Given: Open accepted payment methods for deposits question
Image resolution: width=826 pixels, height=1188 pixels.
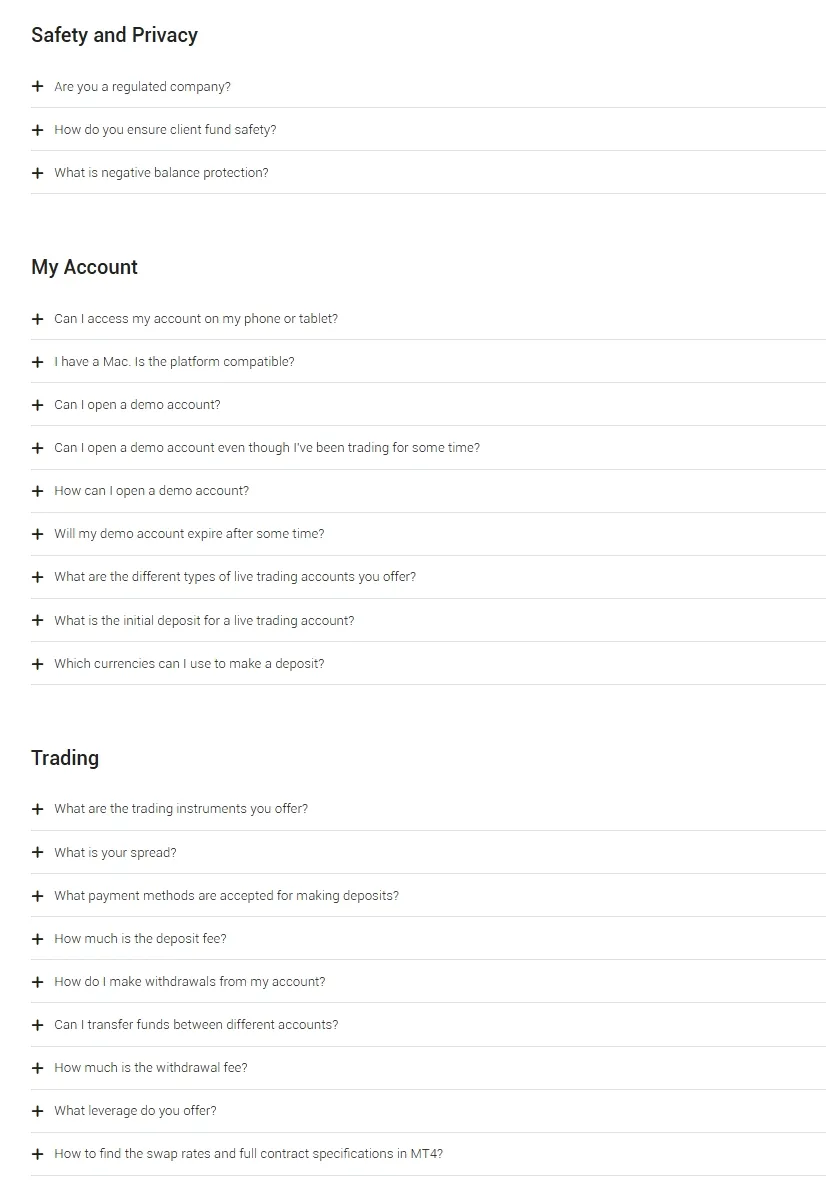Looking at the screenshot, I should click(428, 896).
